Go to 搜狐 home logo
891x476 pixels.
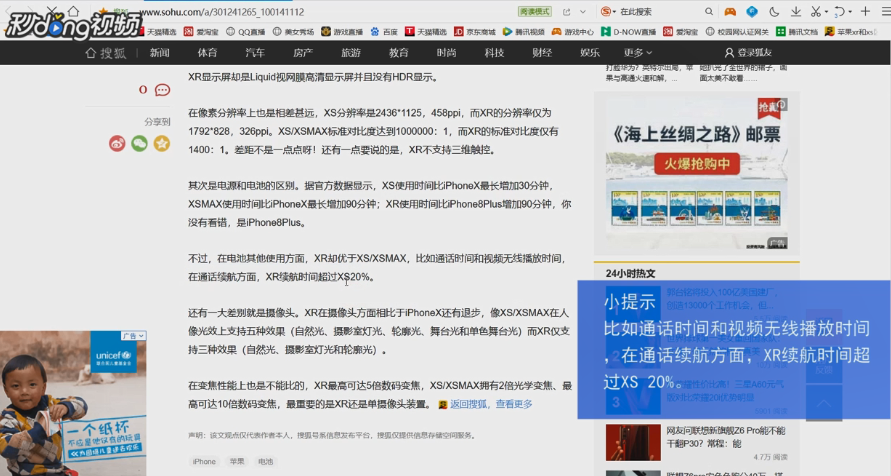point(106,53)
